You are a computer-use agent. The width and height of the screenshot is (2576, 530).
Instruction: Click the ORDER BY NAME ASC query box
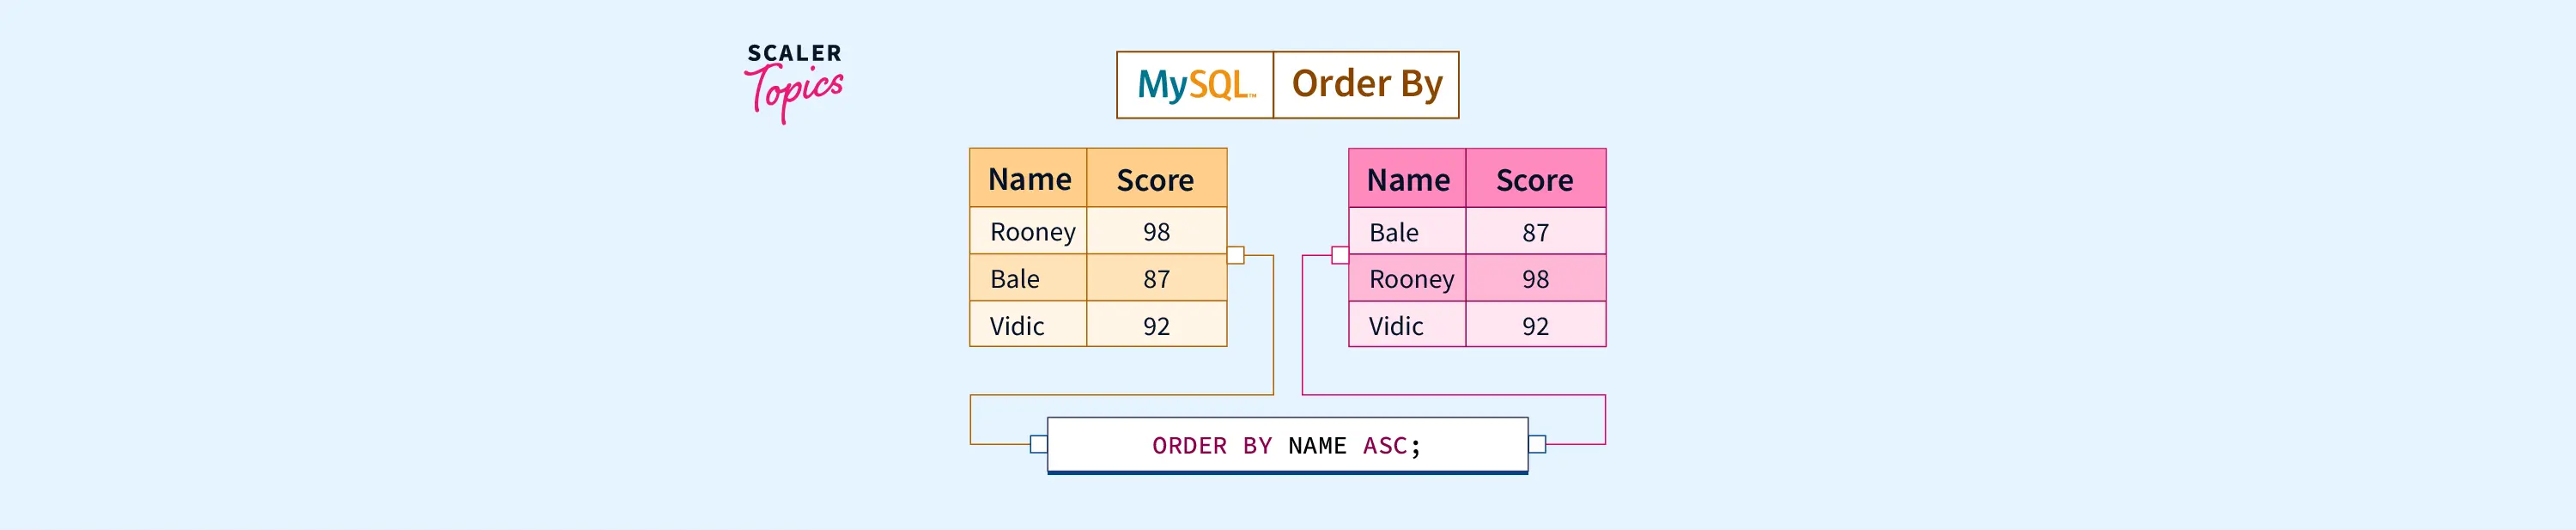coord(1287,445)
